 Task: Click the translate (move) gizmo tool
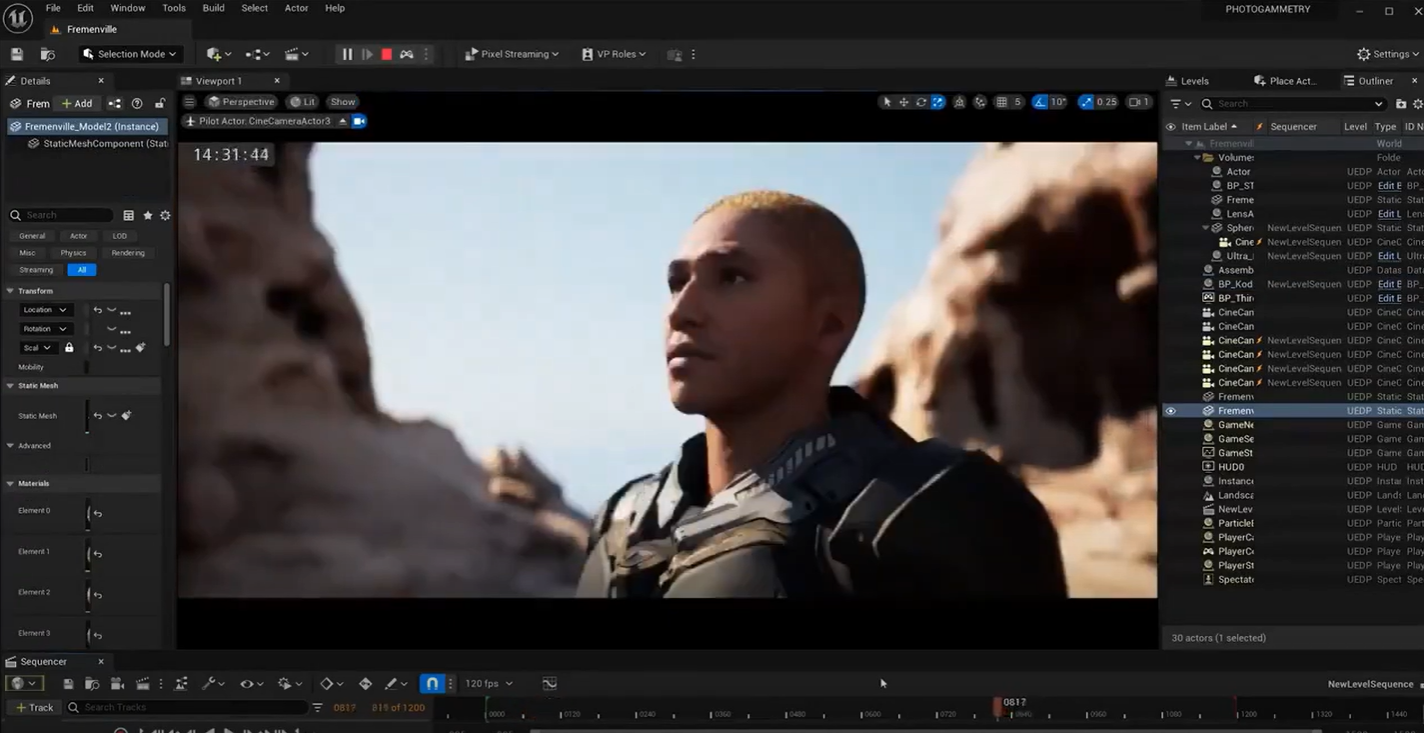point(904,102)
